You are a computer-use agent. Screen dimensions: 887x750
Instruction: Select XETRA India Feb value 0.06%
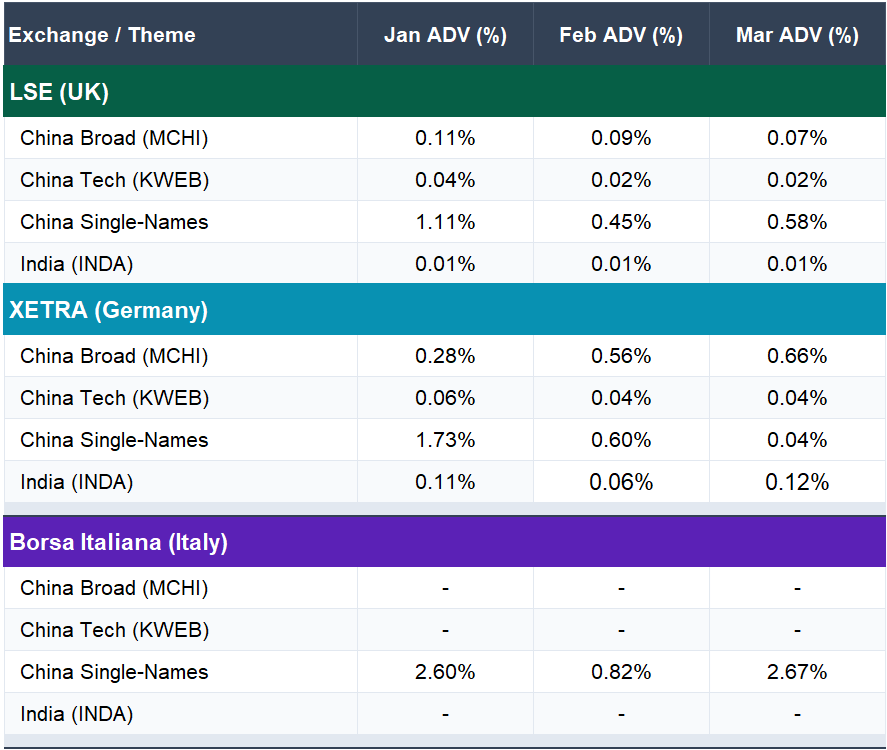point(621,482)
